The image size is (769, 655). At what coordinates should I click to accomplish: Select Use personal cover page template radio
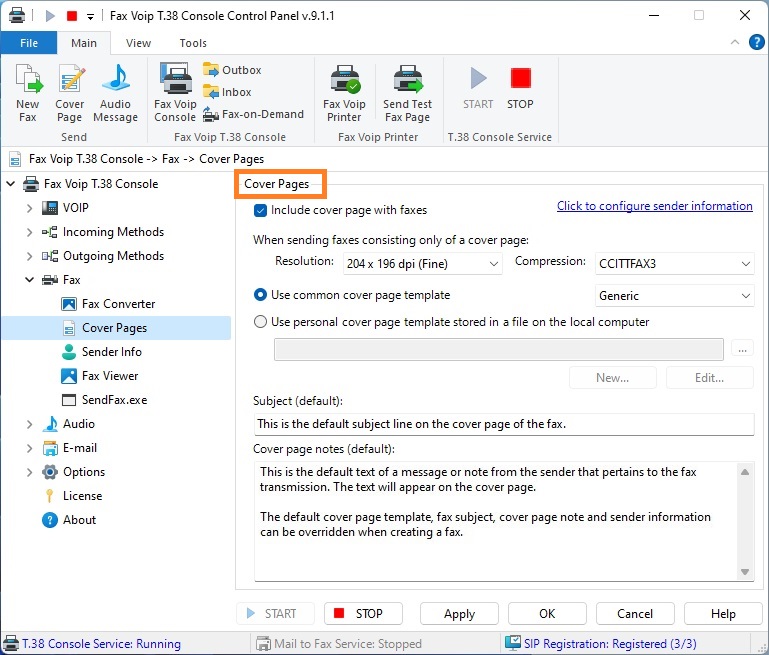pyautogui.click(x=260, y=322)
